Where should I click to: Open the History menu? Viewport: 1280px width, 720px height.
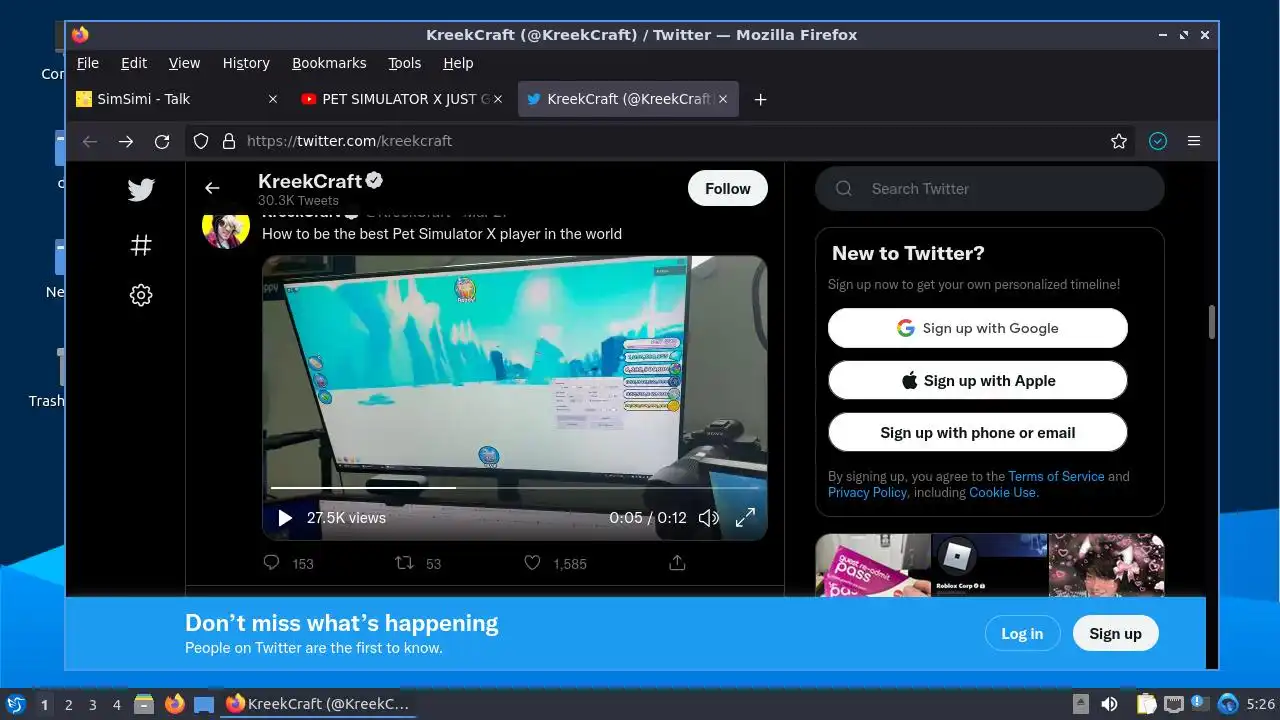[246, 63]
